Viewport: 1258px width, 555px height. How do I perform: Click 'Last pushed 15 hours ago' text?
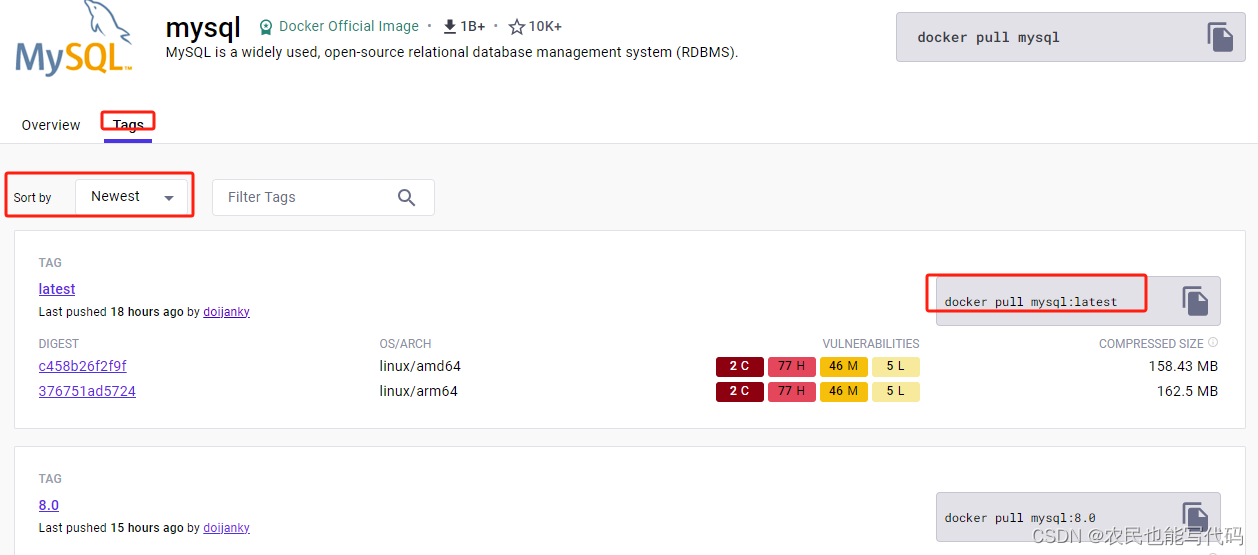(111, 527)
